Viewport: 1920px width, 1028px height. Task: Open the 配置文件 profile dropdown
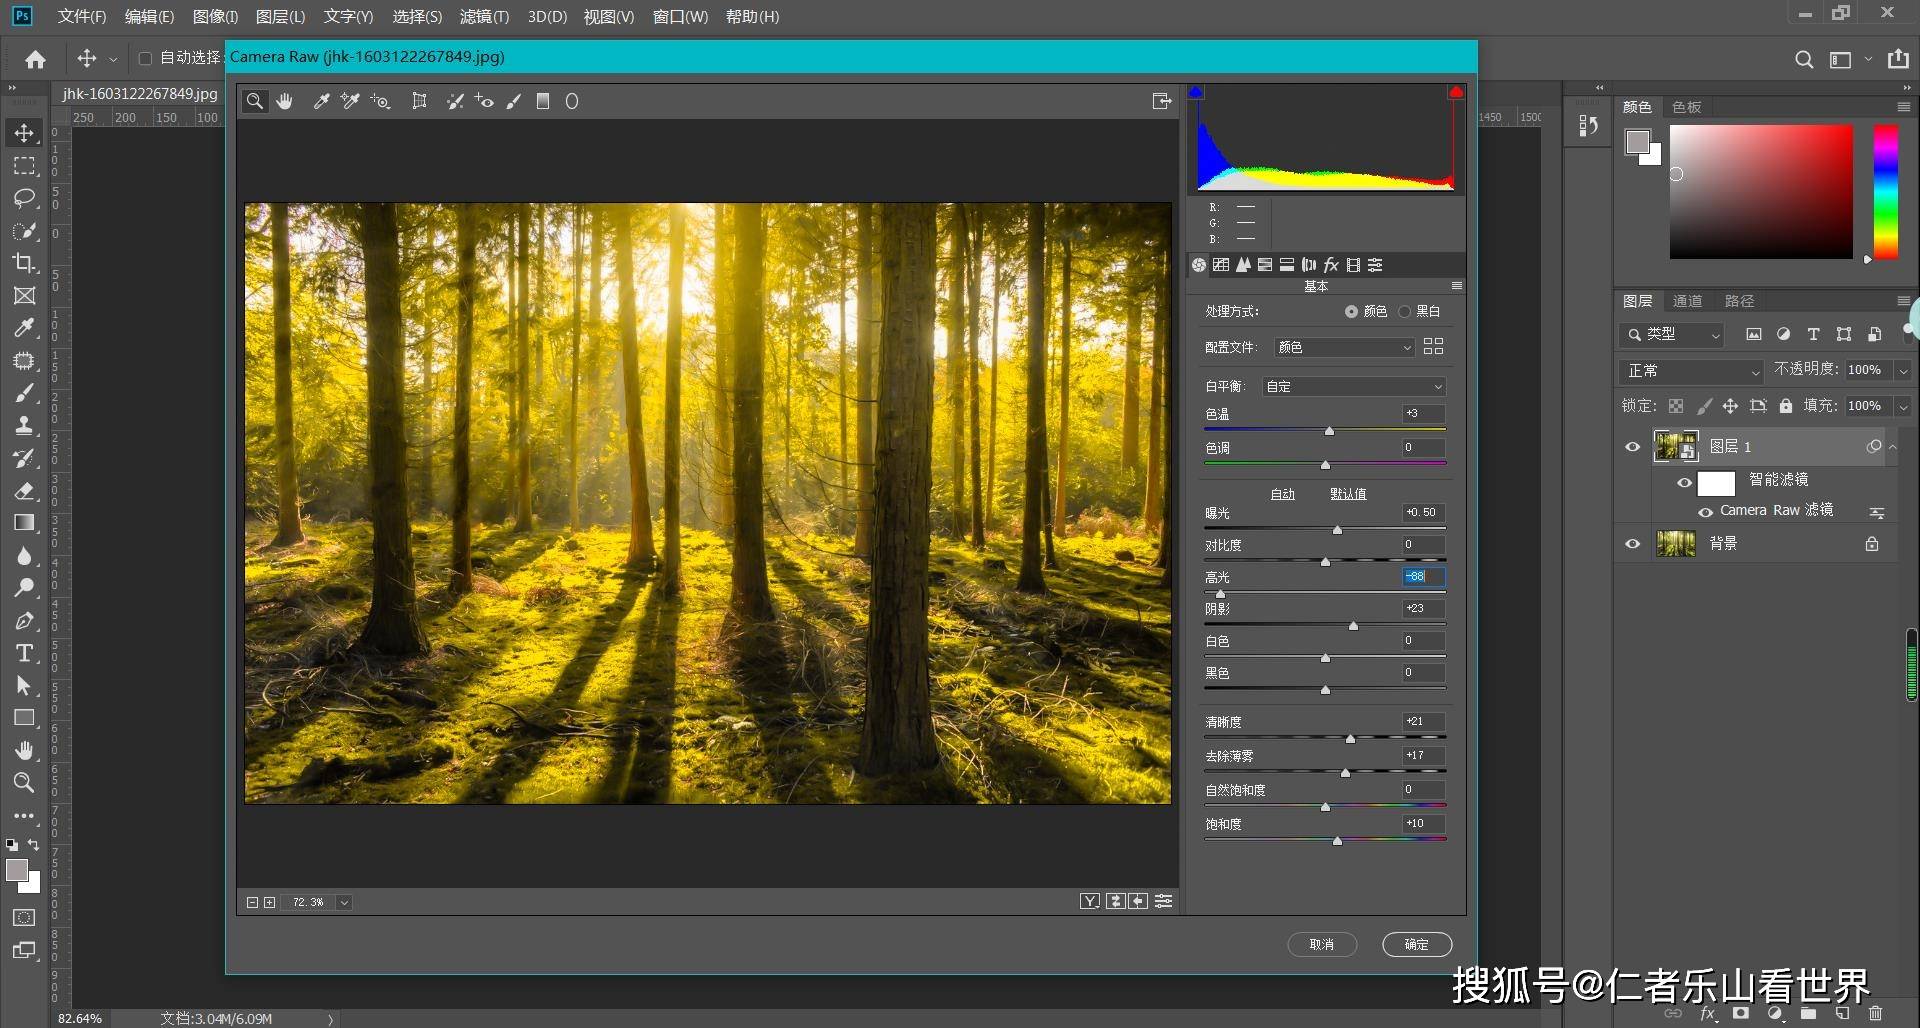tap(1344, 347)
